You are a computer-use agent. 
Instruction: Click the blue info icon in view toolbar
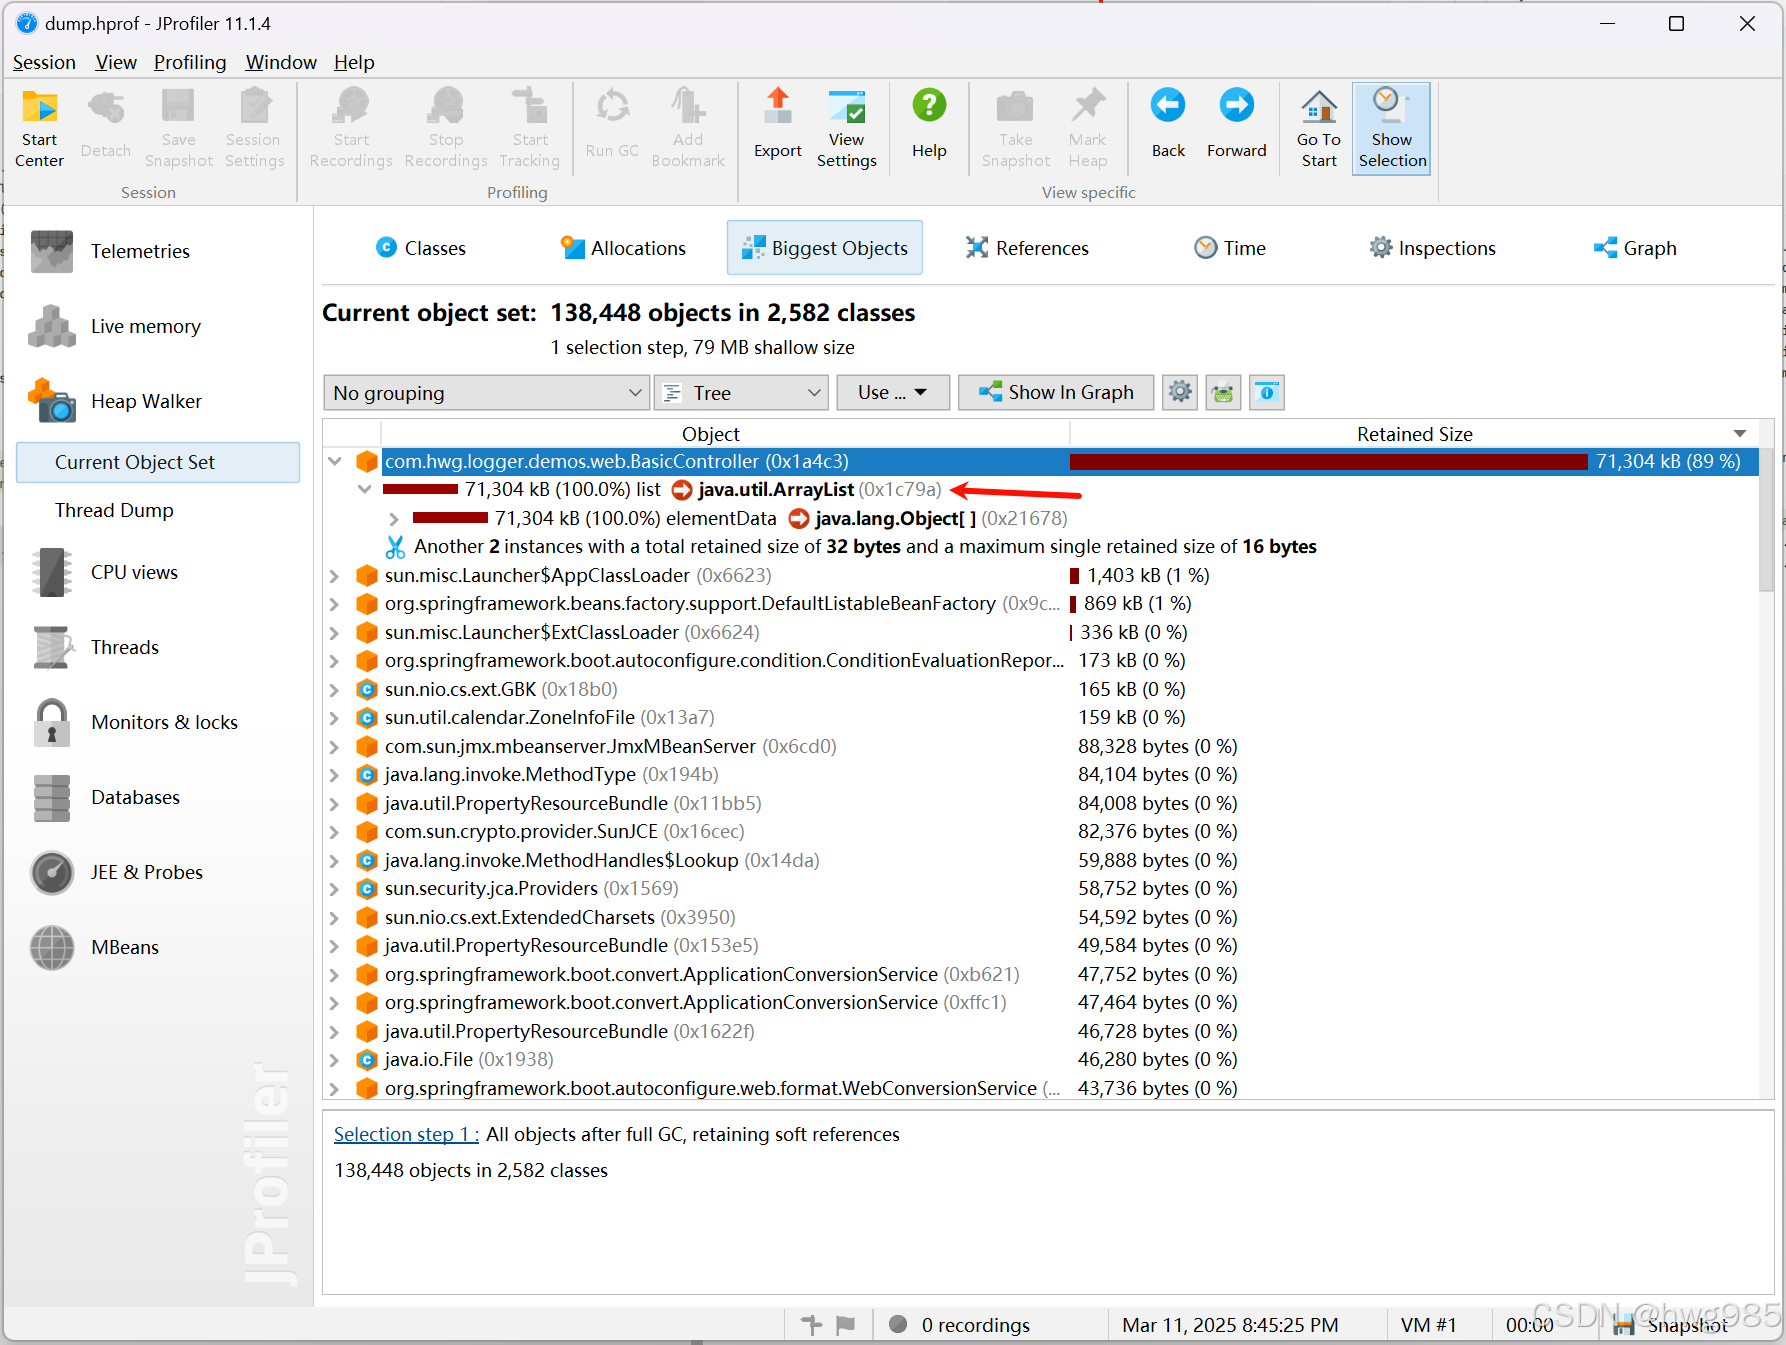tap(1266, 392)
